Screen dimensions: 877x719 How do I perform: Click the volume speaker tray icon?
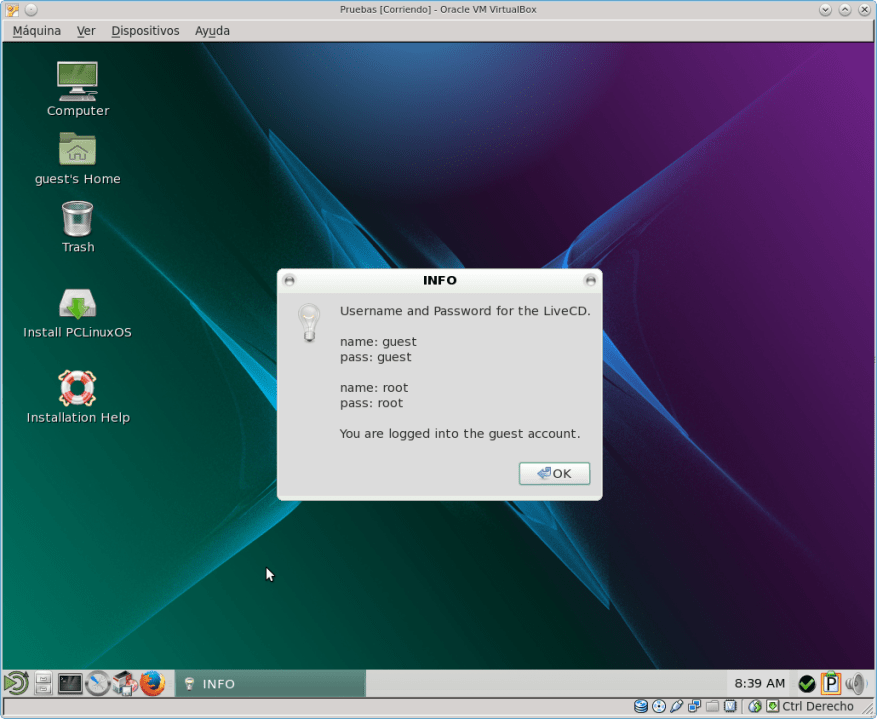pos(855,684)
